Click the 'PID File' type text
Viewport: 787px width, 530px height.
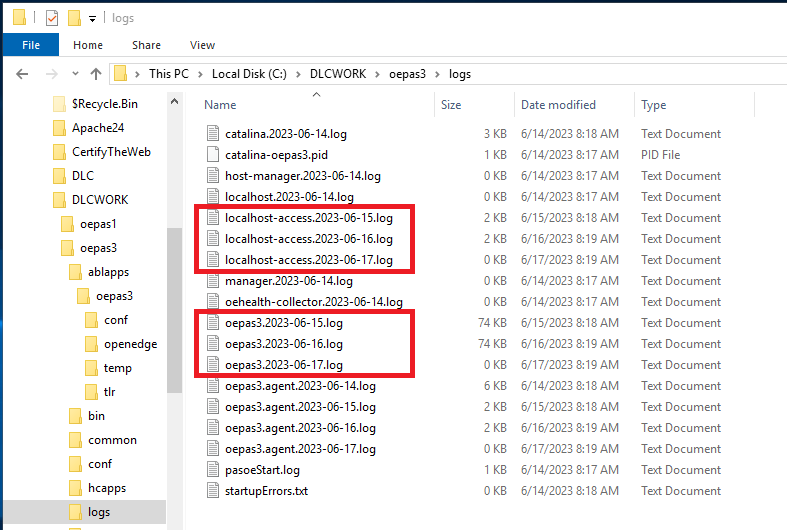tap(661, 155)
